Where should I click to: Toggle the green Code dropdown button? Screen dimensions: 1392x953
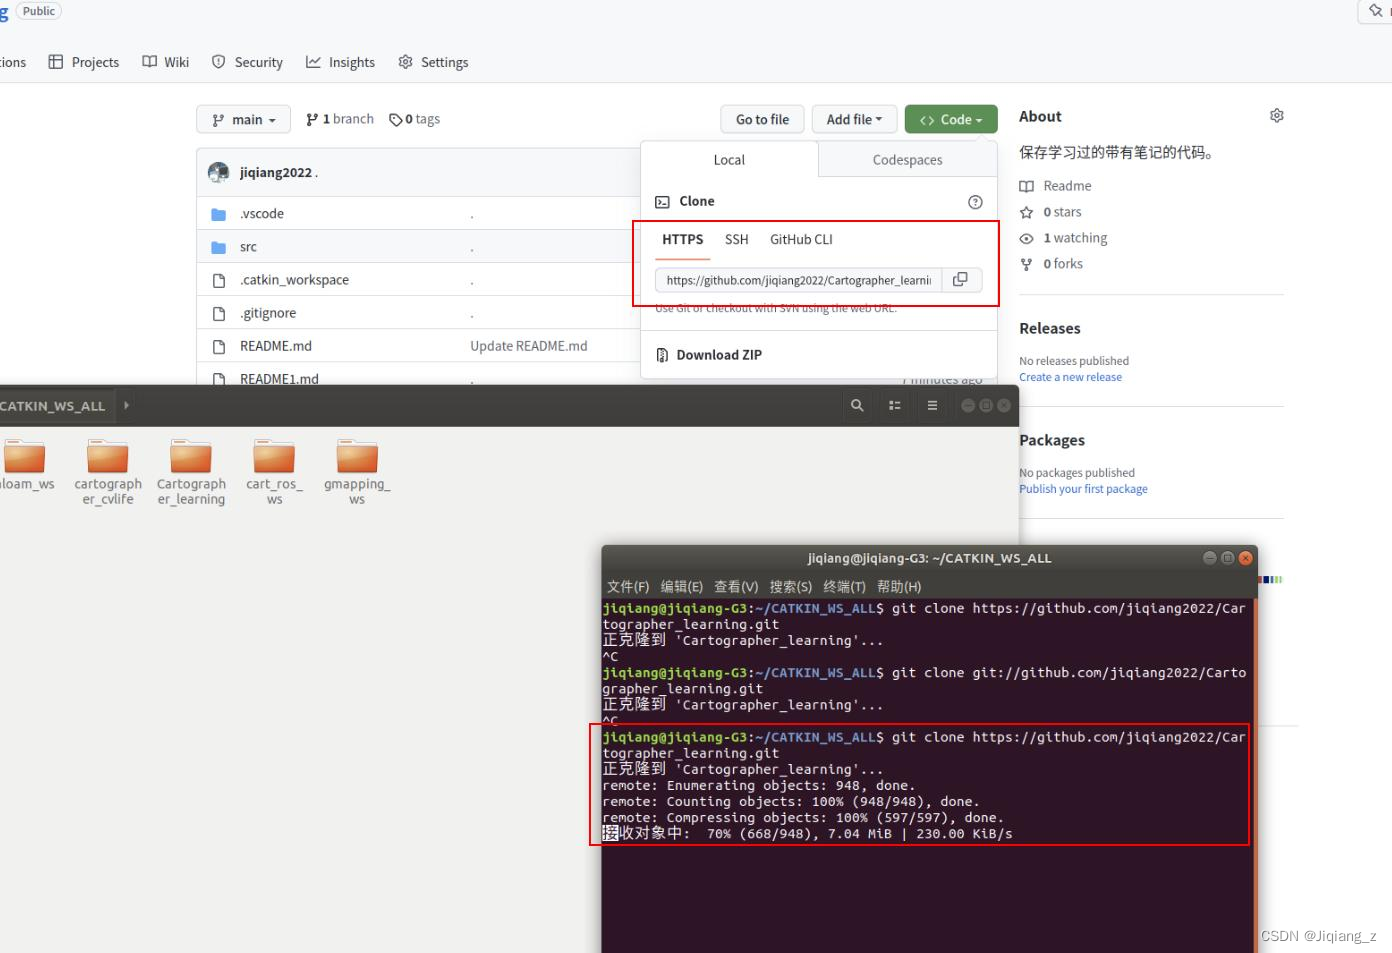click(951, 119)
